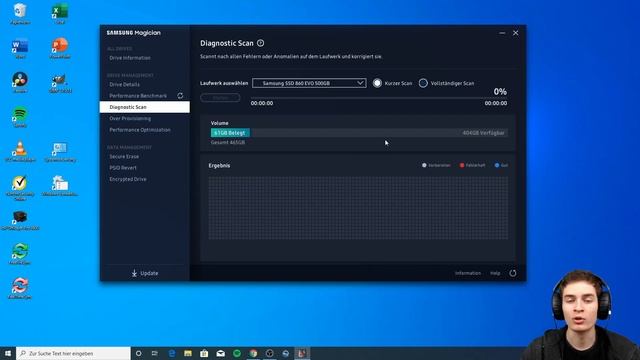Open the Laufwerk auswählen drive dropdown
This screenshot has height=360, width=640.
(x=309, y=83)
